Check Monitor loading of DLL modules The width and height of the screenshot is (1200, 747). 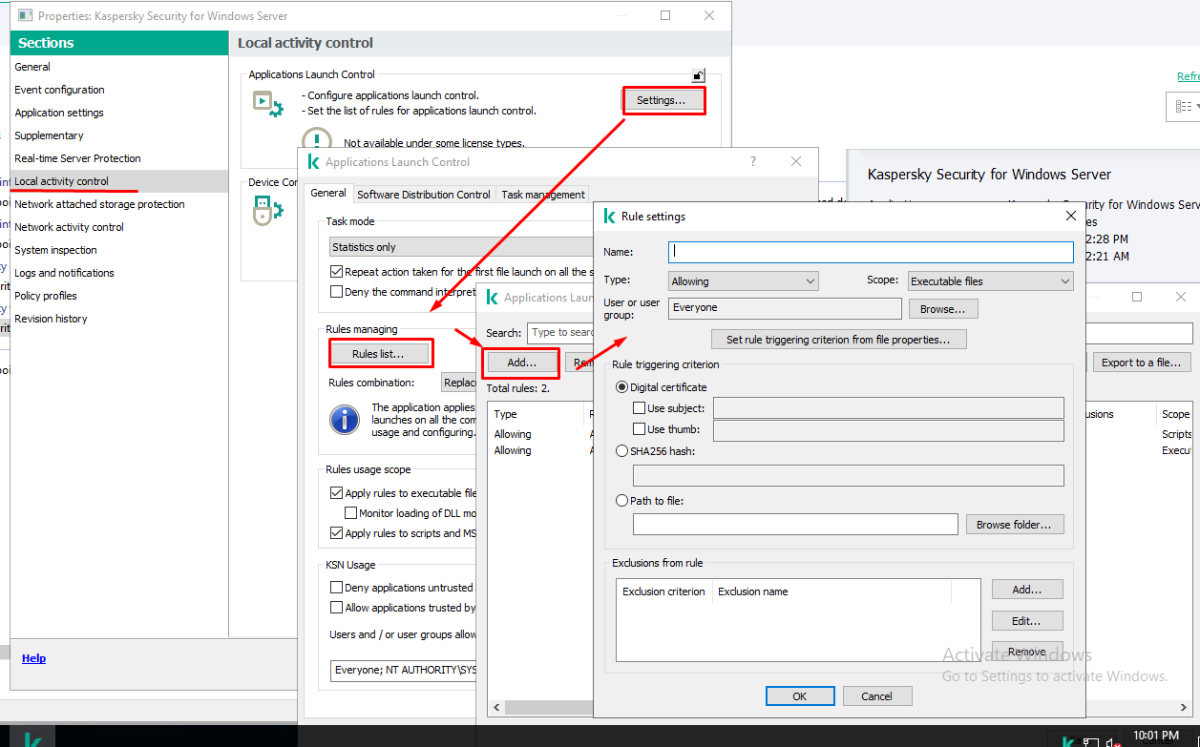(x=351, y=513)
